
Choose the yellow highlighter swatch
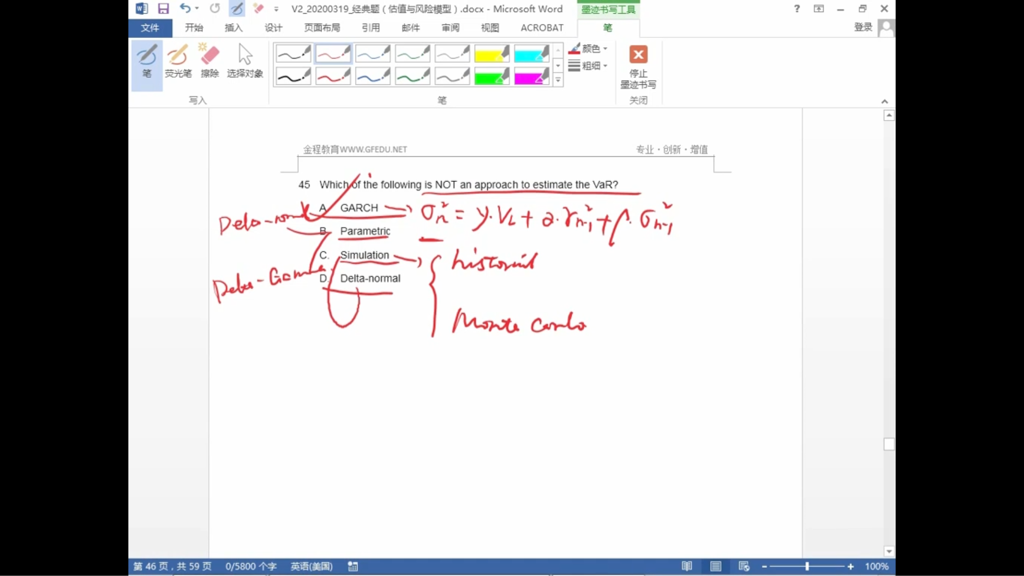pos(492,54)
